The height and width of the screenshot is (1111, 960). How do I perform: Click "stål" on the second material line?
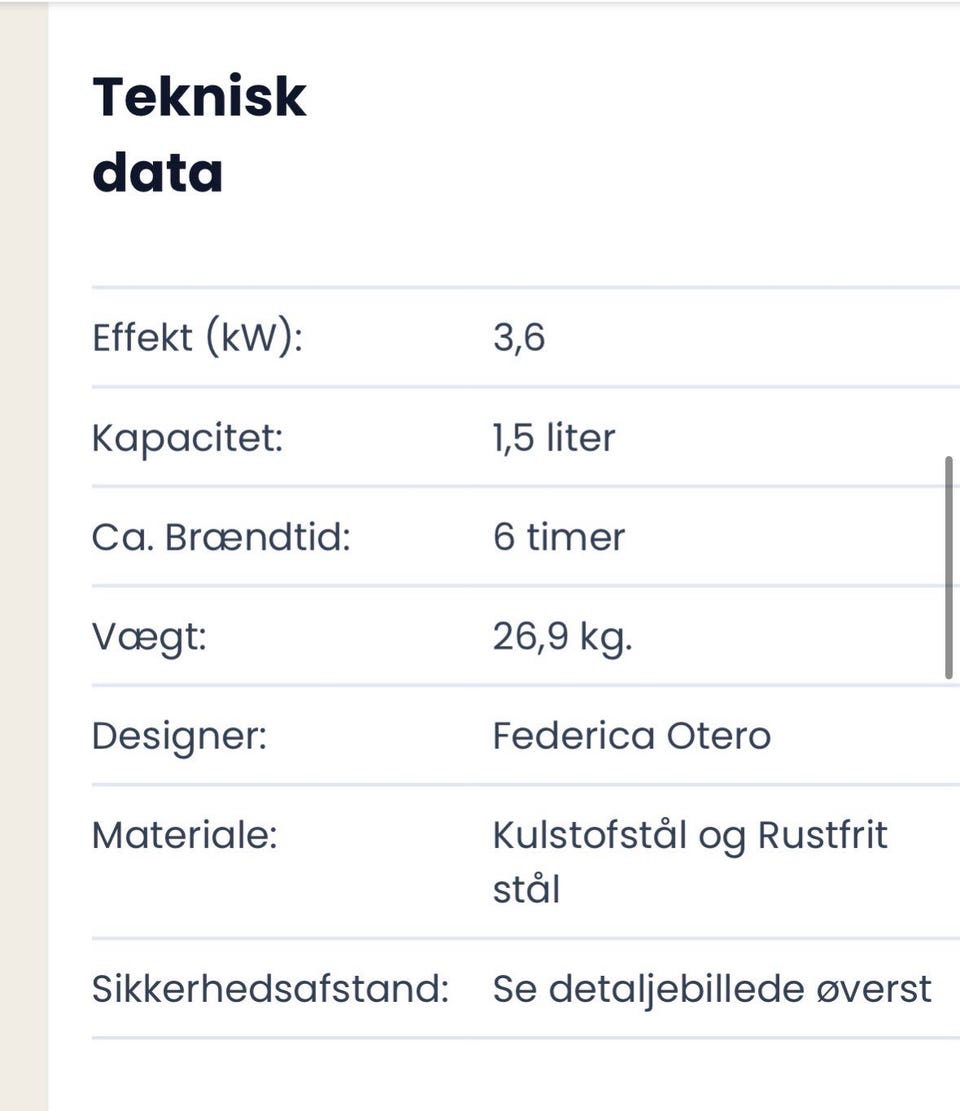tap(526, 889)
